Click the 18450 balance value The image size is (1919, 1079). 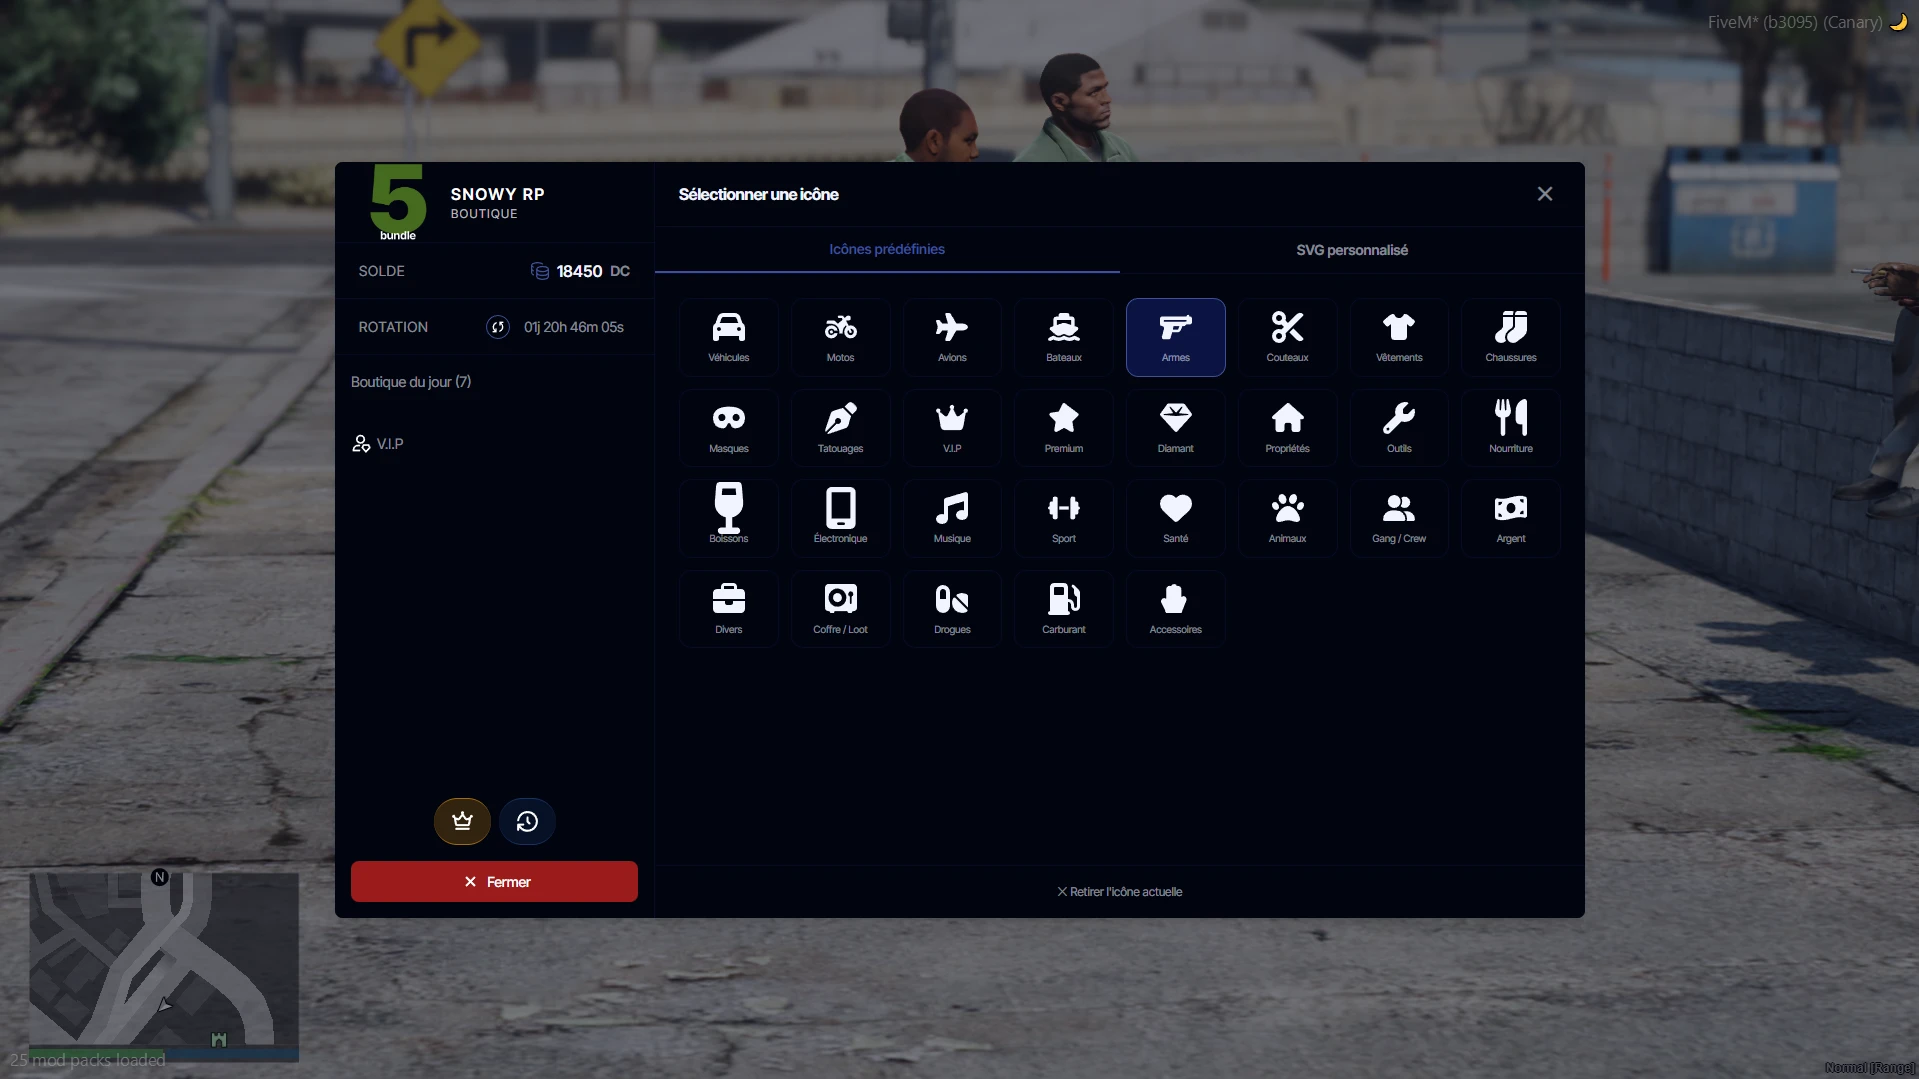579,271
